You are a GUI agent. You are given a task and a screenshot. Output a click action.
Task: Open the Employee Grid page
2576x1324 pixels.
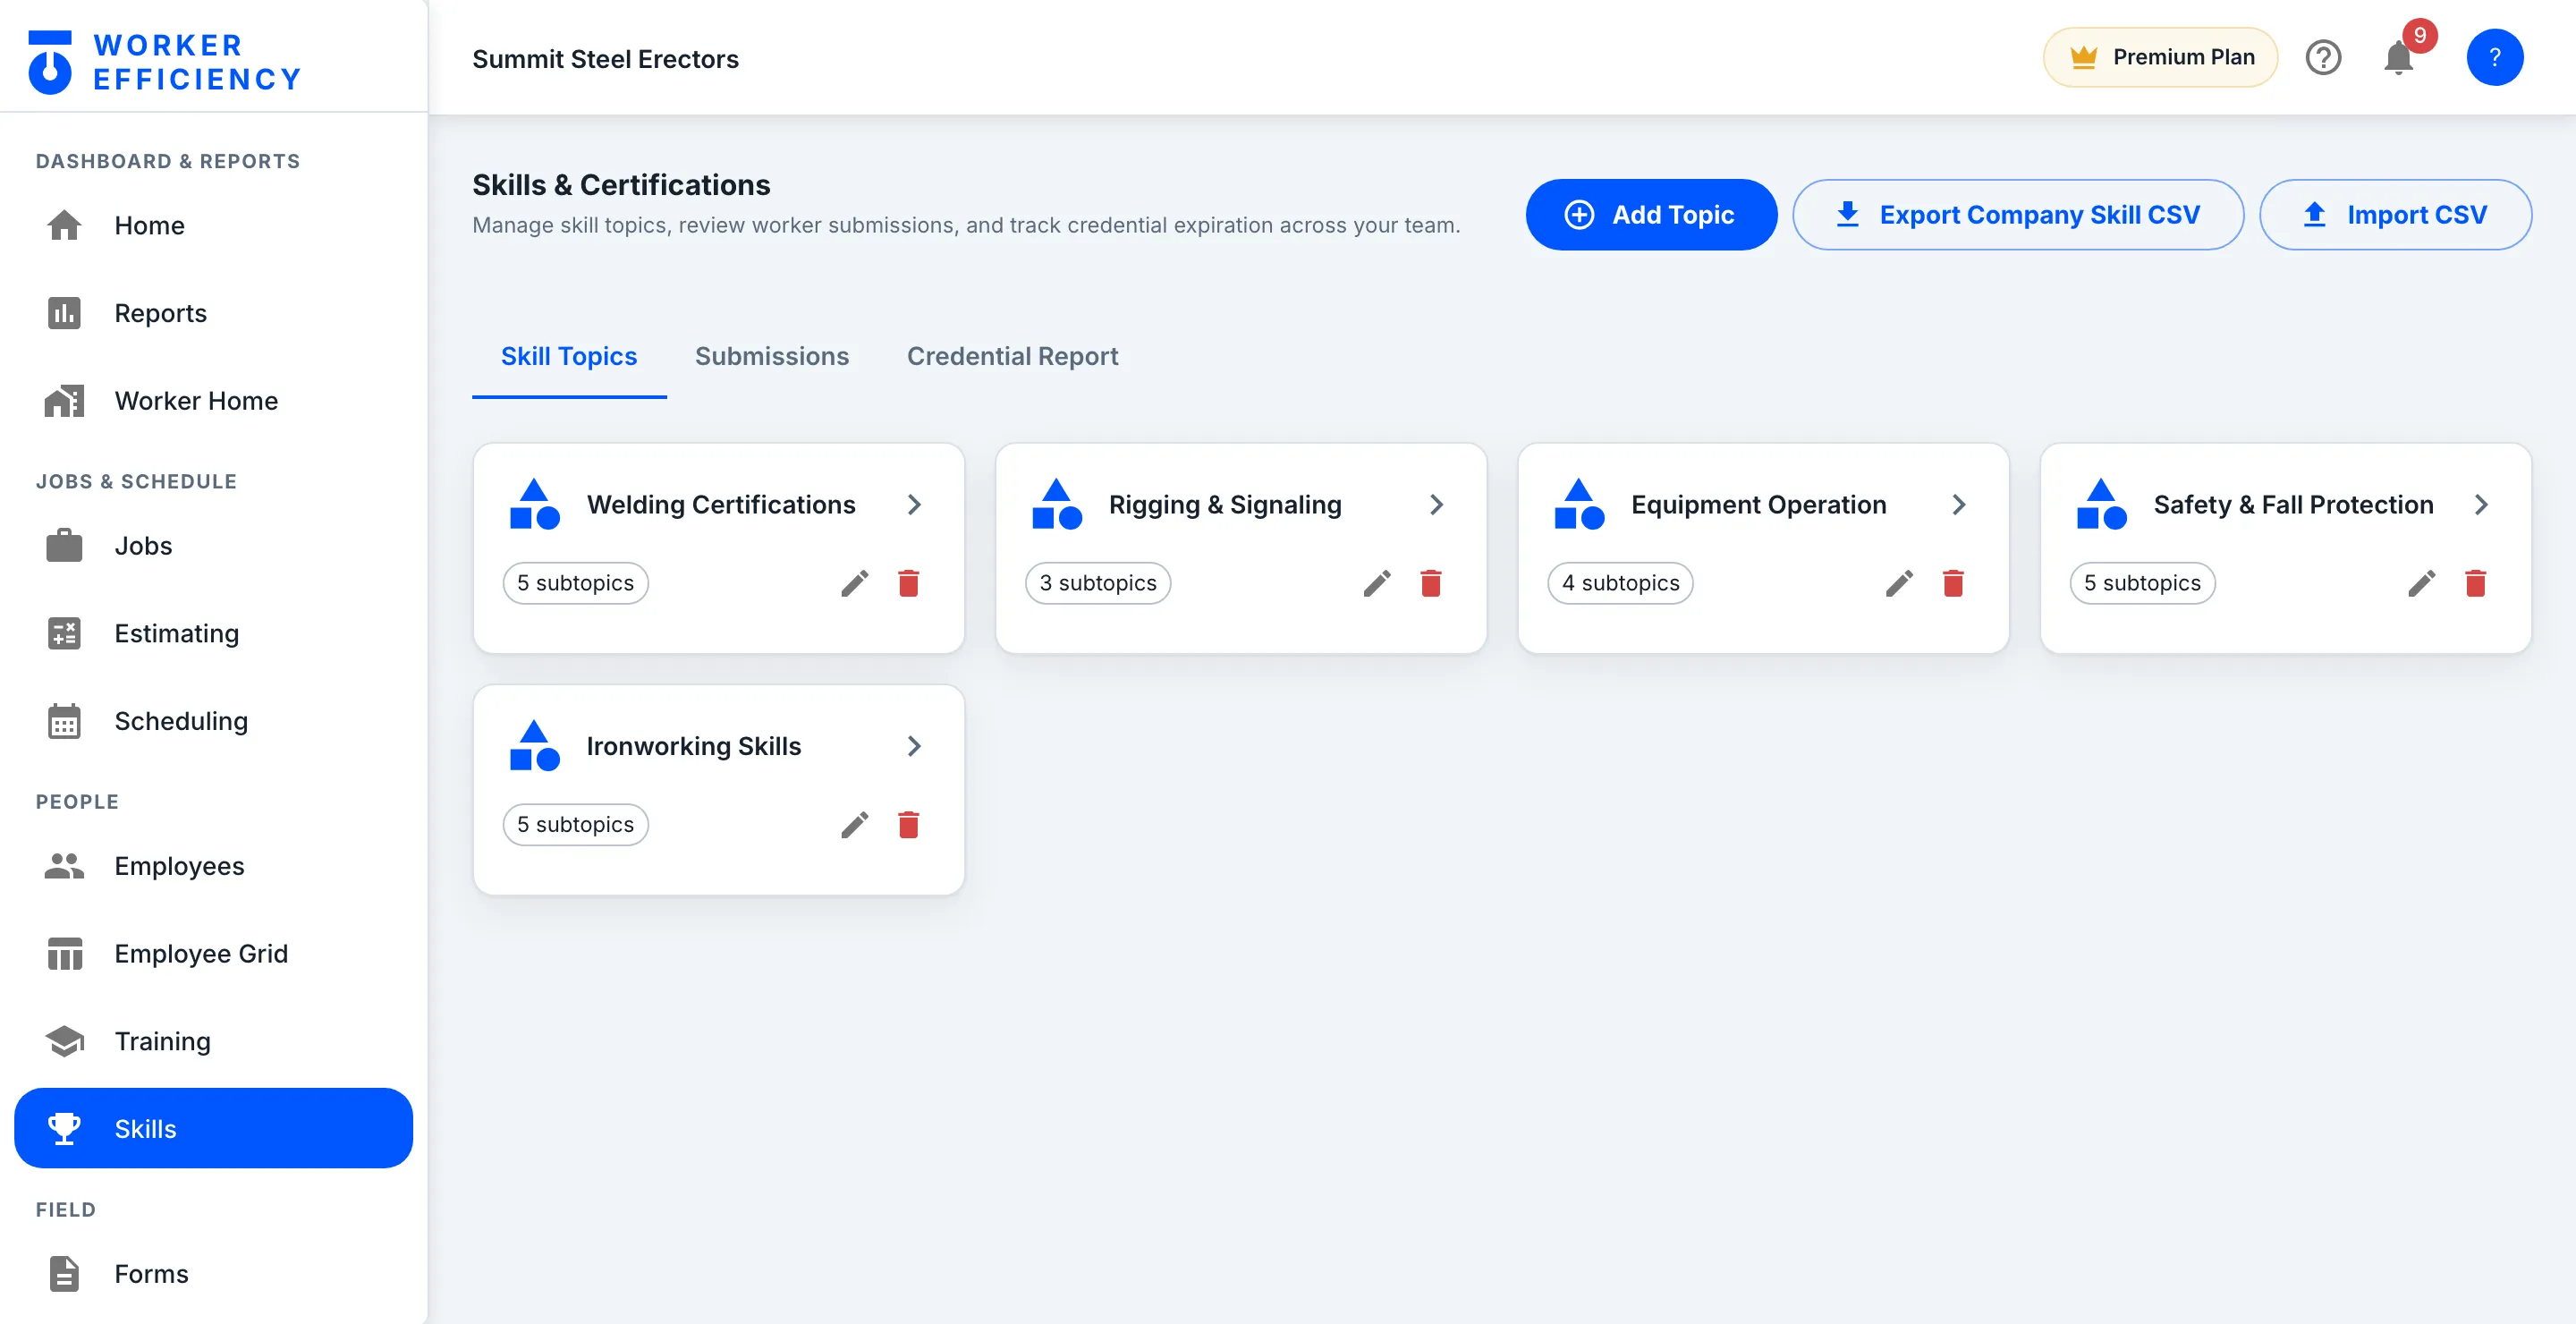(213, 954)
